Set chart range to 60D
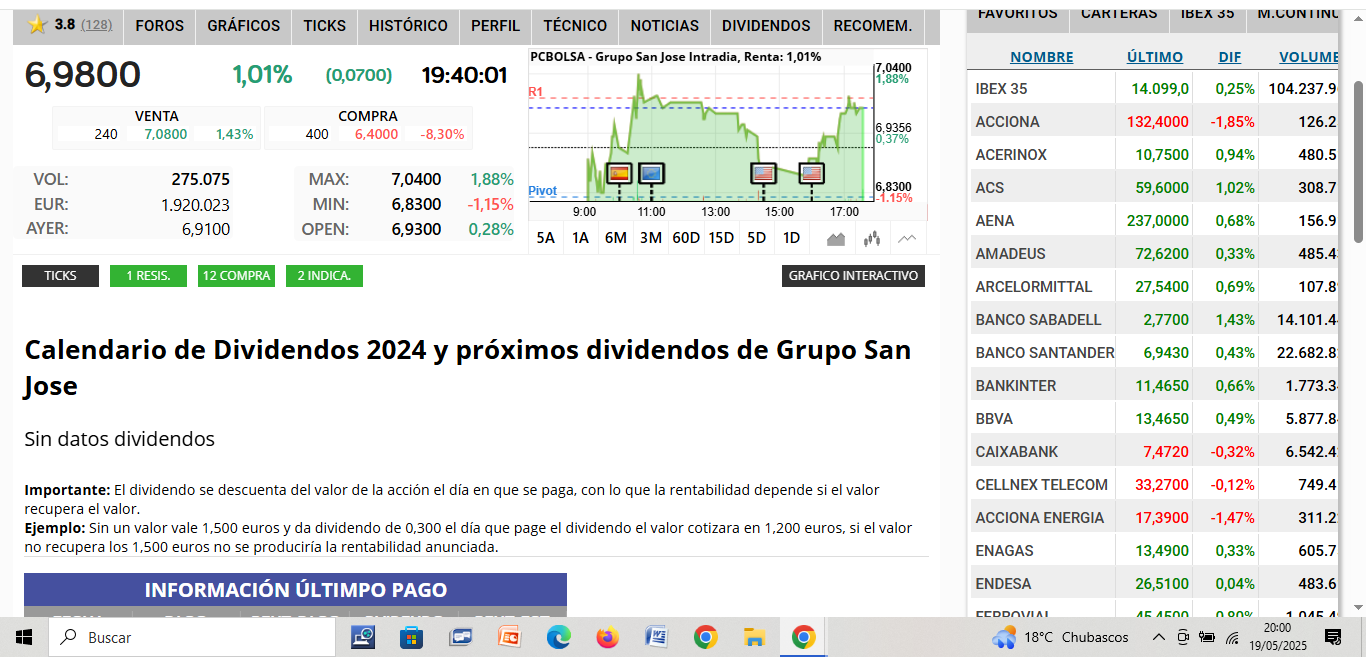This screenshot has height=657, width=1366. pyautogui.click(x=686, y=238)
